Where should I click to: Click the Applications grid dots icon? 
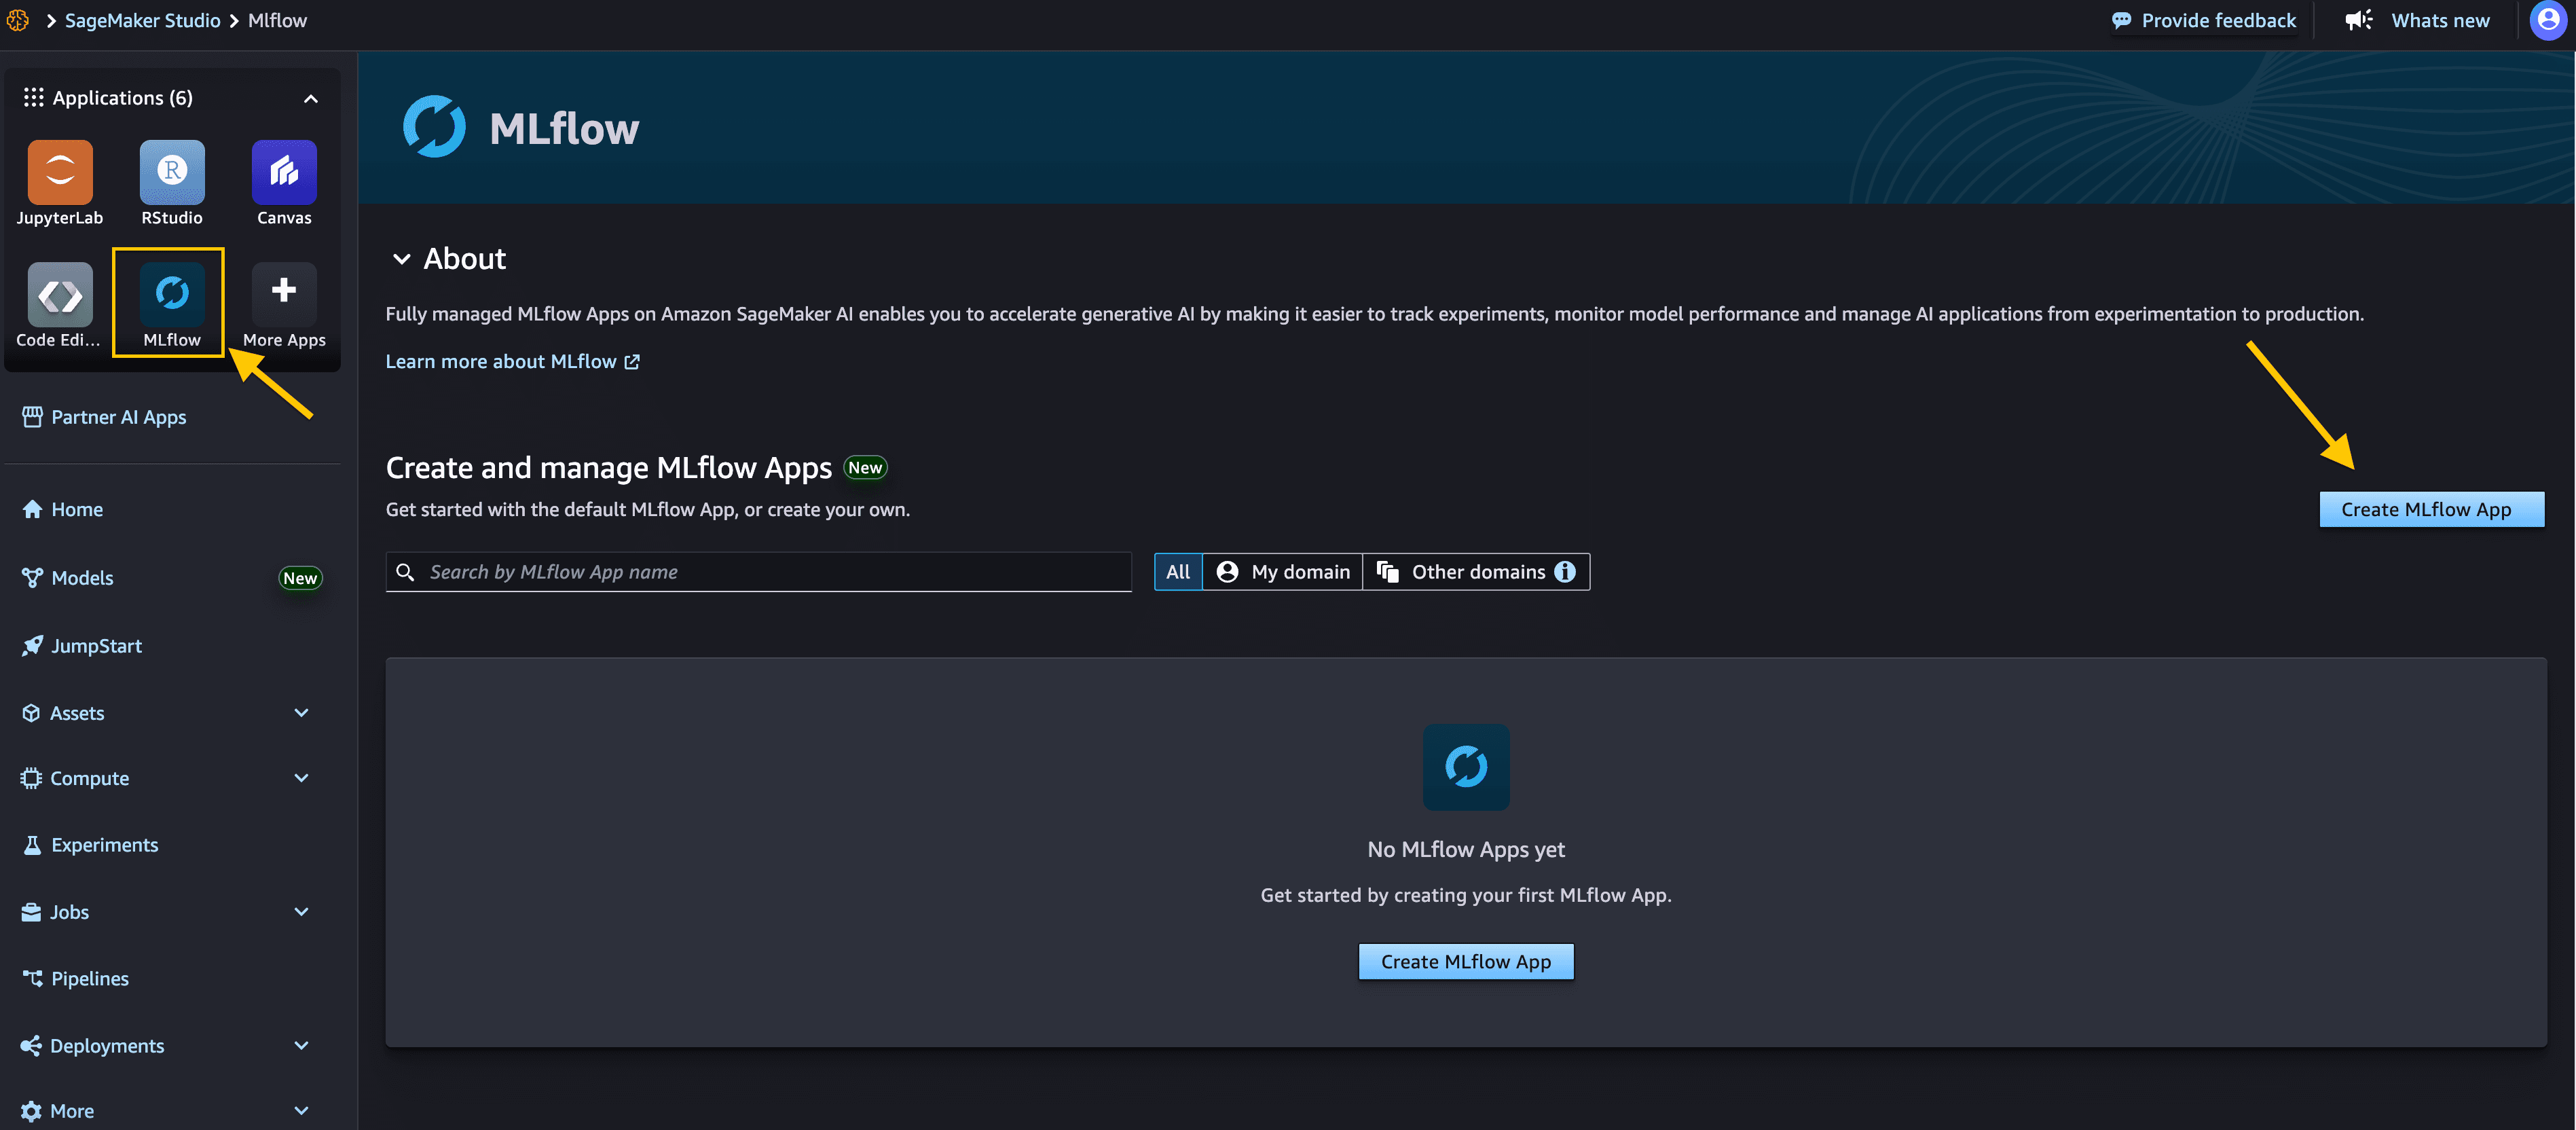[x=33, y=97]
